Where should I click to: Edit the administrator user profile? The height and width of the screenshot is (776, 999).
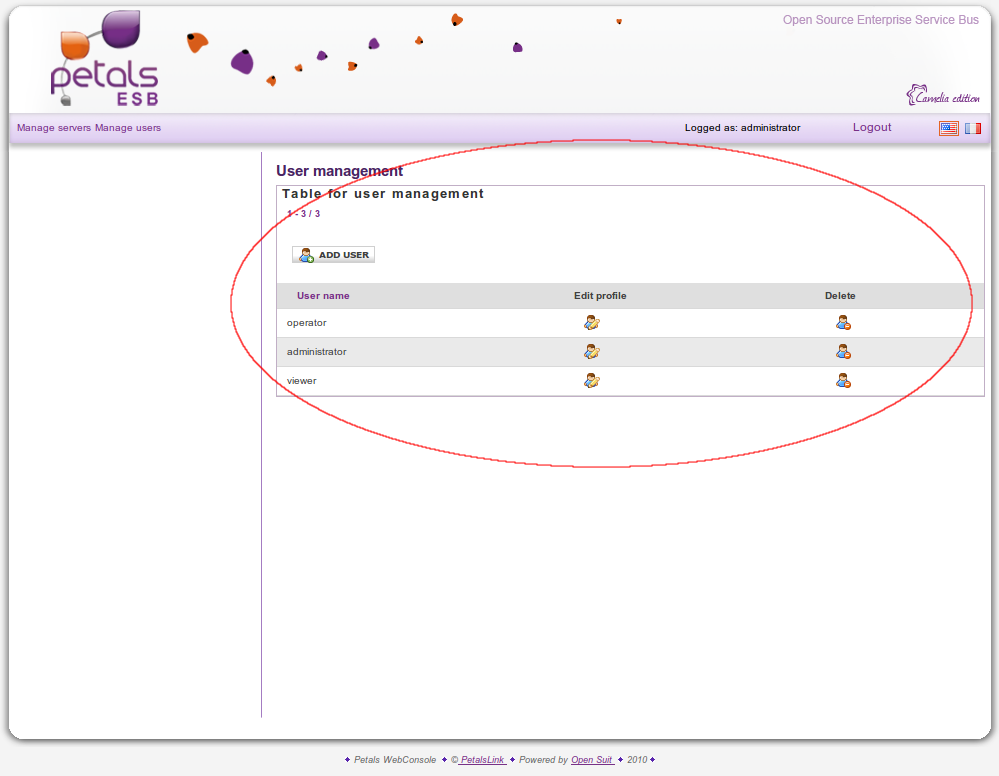tap(592, 352)
